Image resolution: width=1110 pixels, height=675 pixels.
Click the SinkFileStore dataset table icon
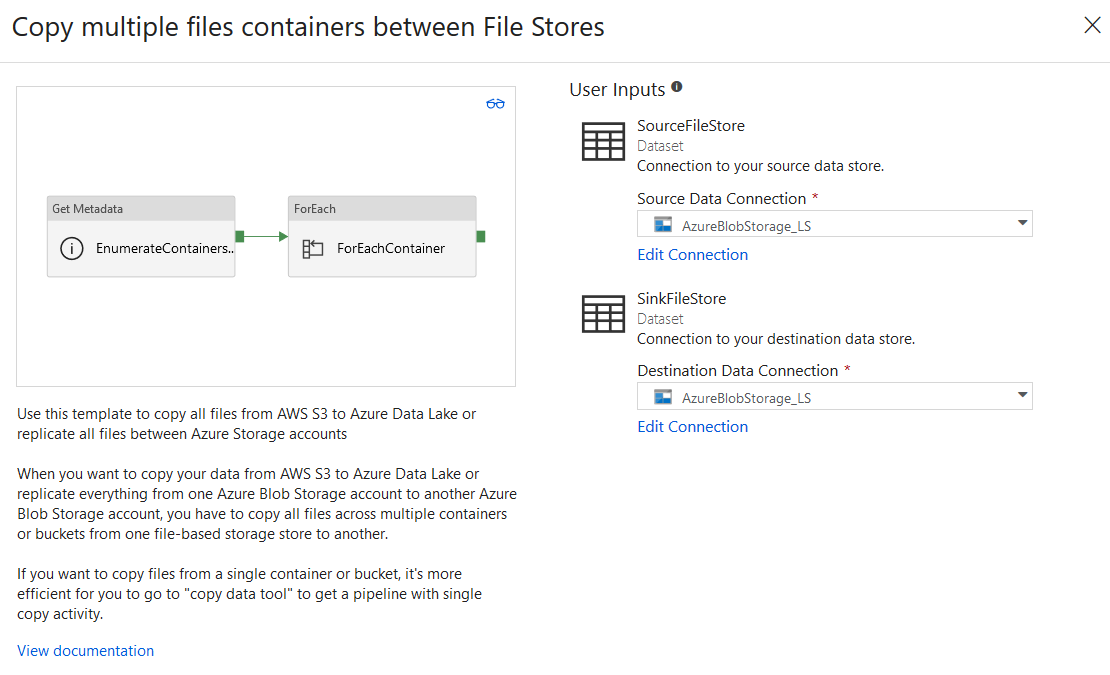coord(603,313)
